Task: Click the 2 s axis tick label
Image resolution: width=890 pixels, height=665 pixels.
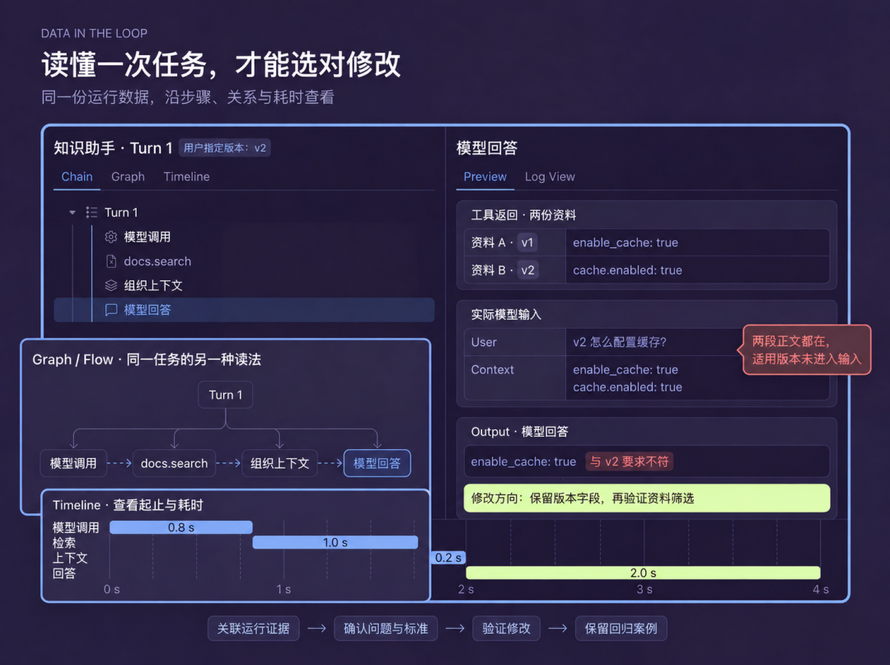Action: pos(466,590)
